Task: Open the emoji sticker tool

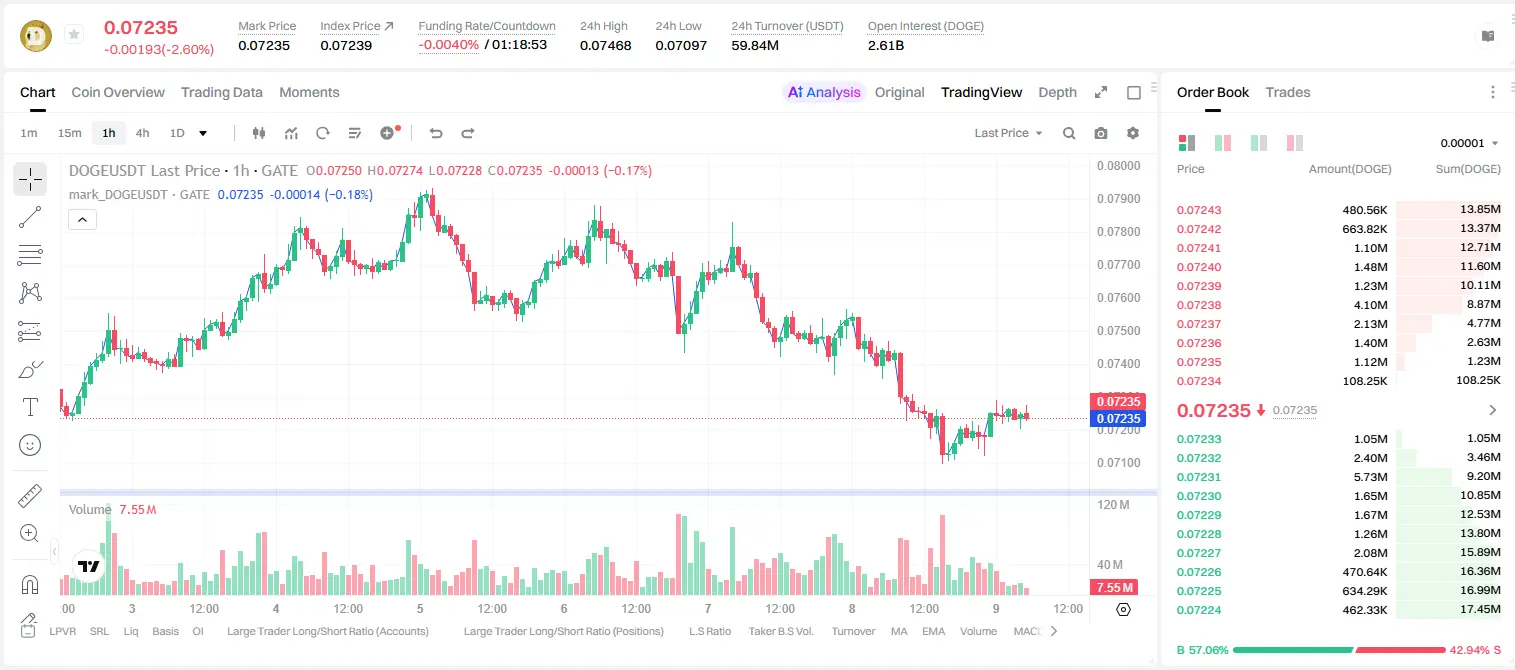Action: click(30, 445)
